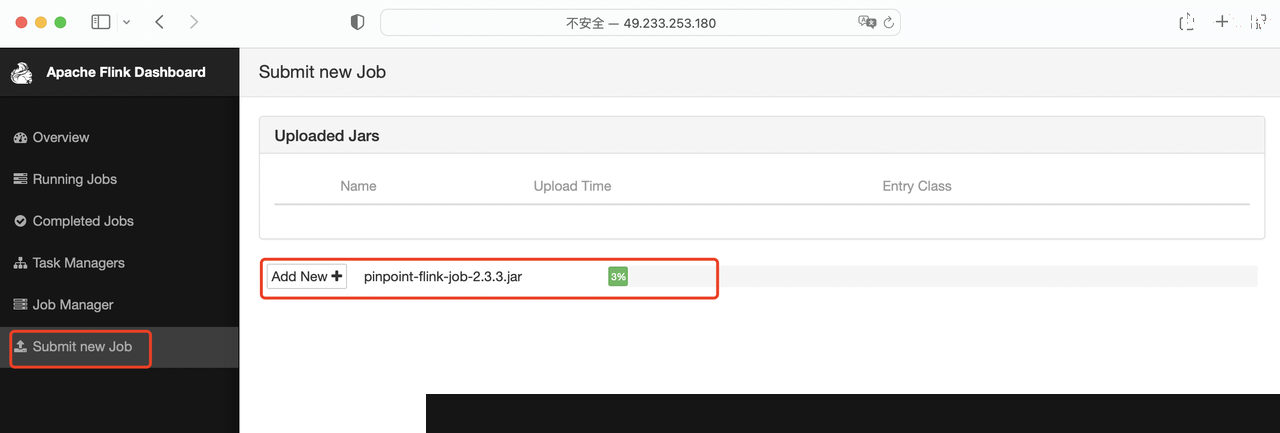
Task: Click the Entry Class column header
Action: point(917,186)
